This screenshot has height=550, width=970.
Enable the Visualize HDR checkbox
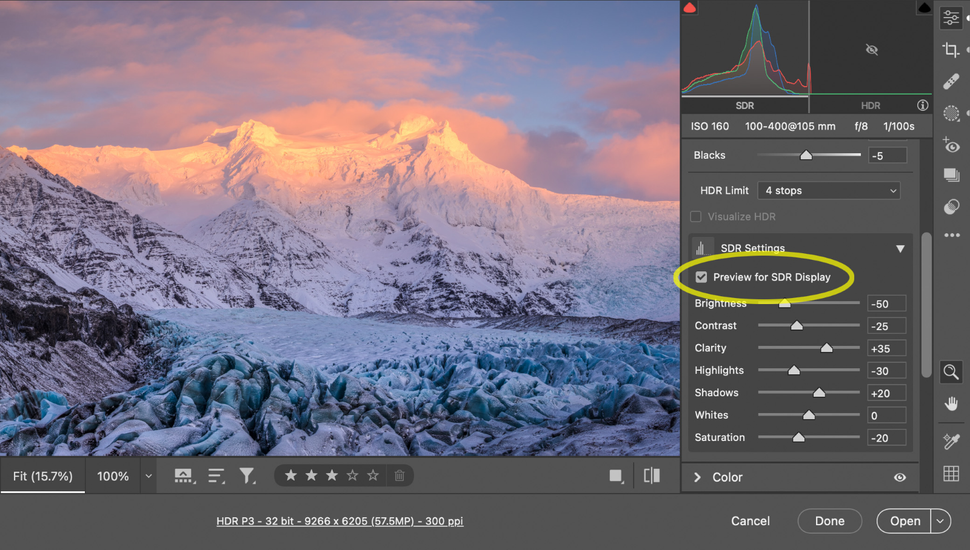(x=696, y=217)
